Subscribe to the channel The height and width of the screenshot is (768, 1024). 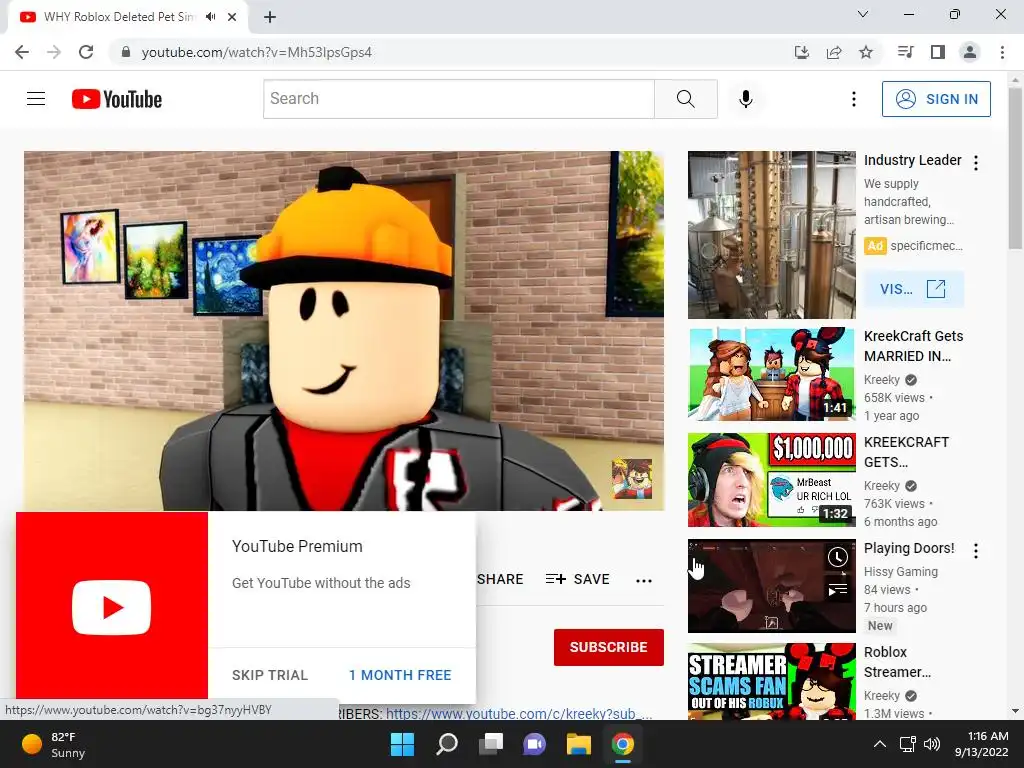[x=609, y=647]
